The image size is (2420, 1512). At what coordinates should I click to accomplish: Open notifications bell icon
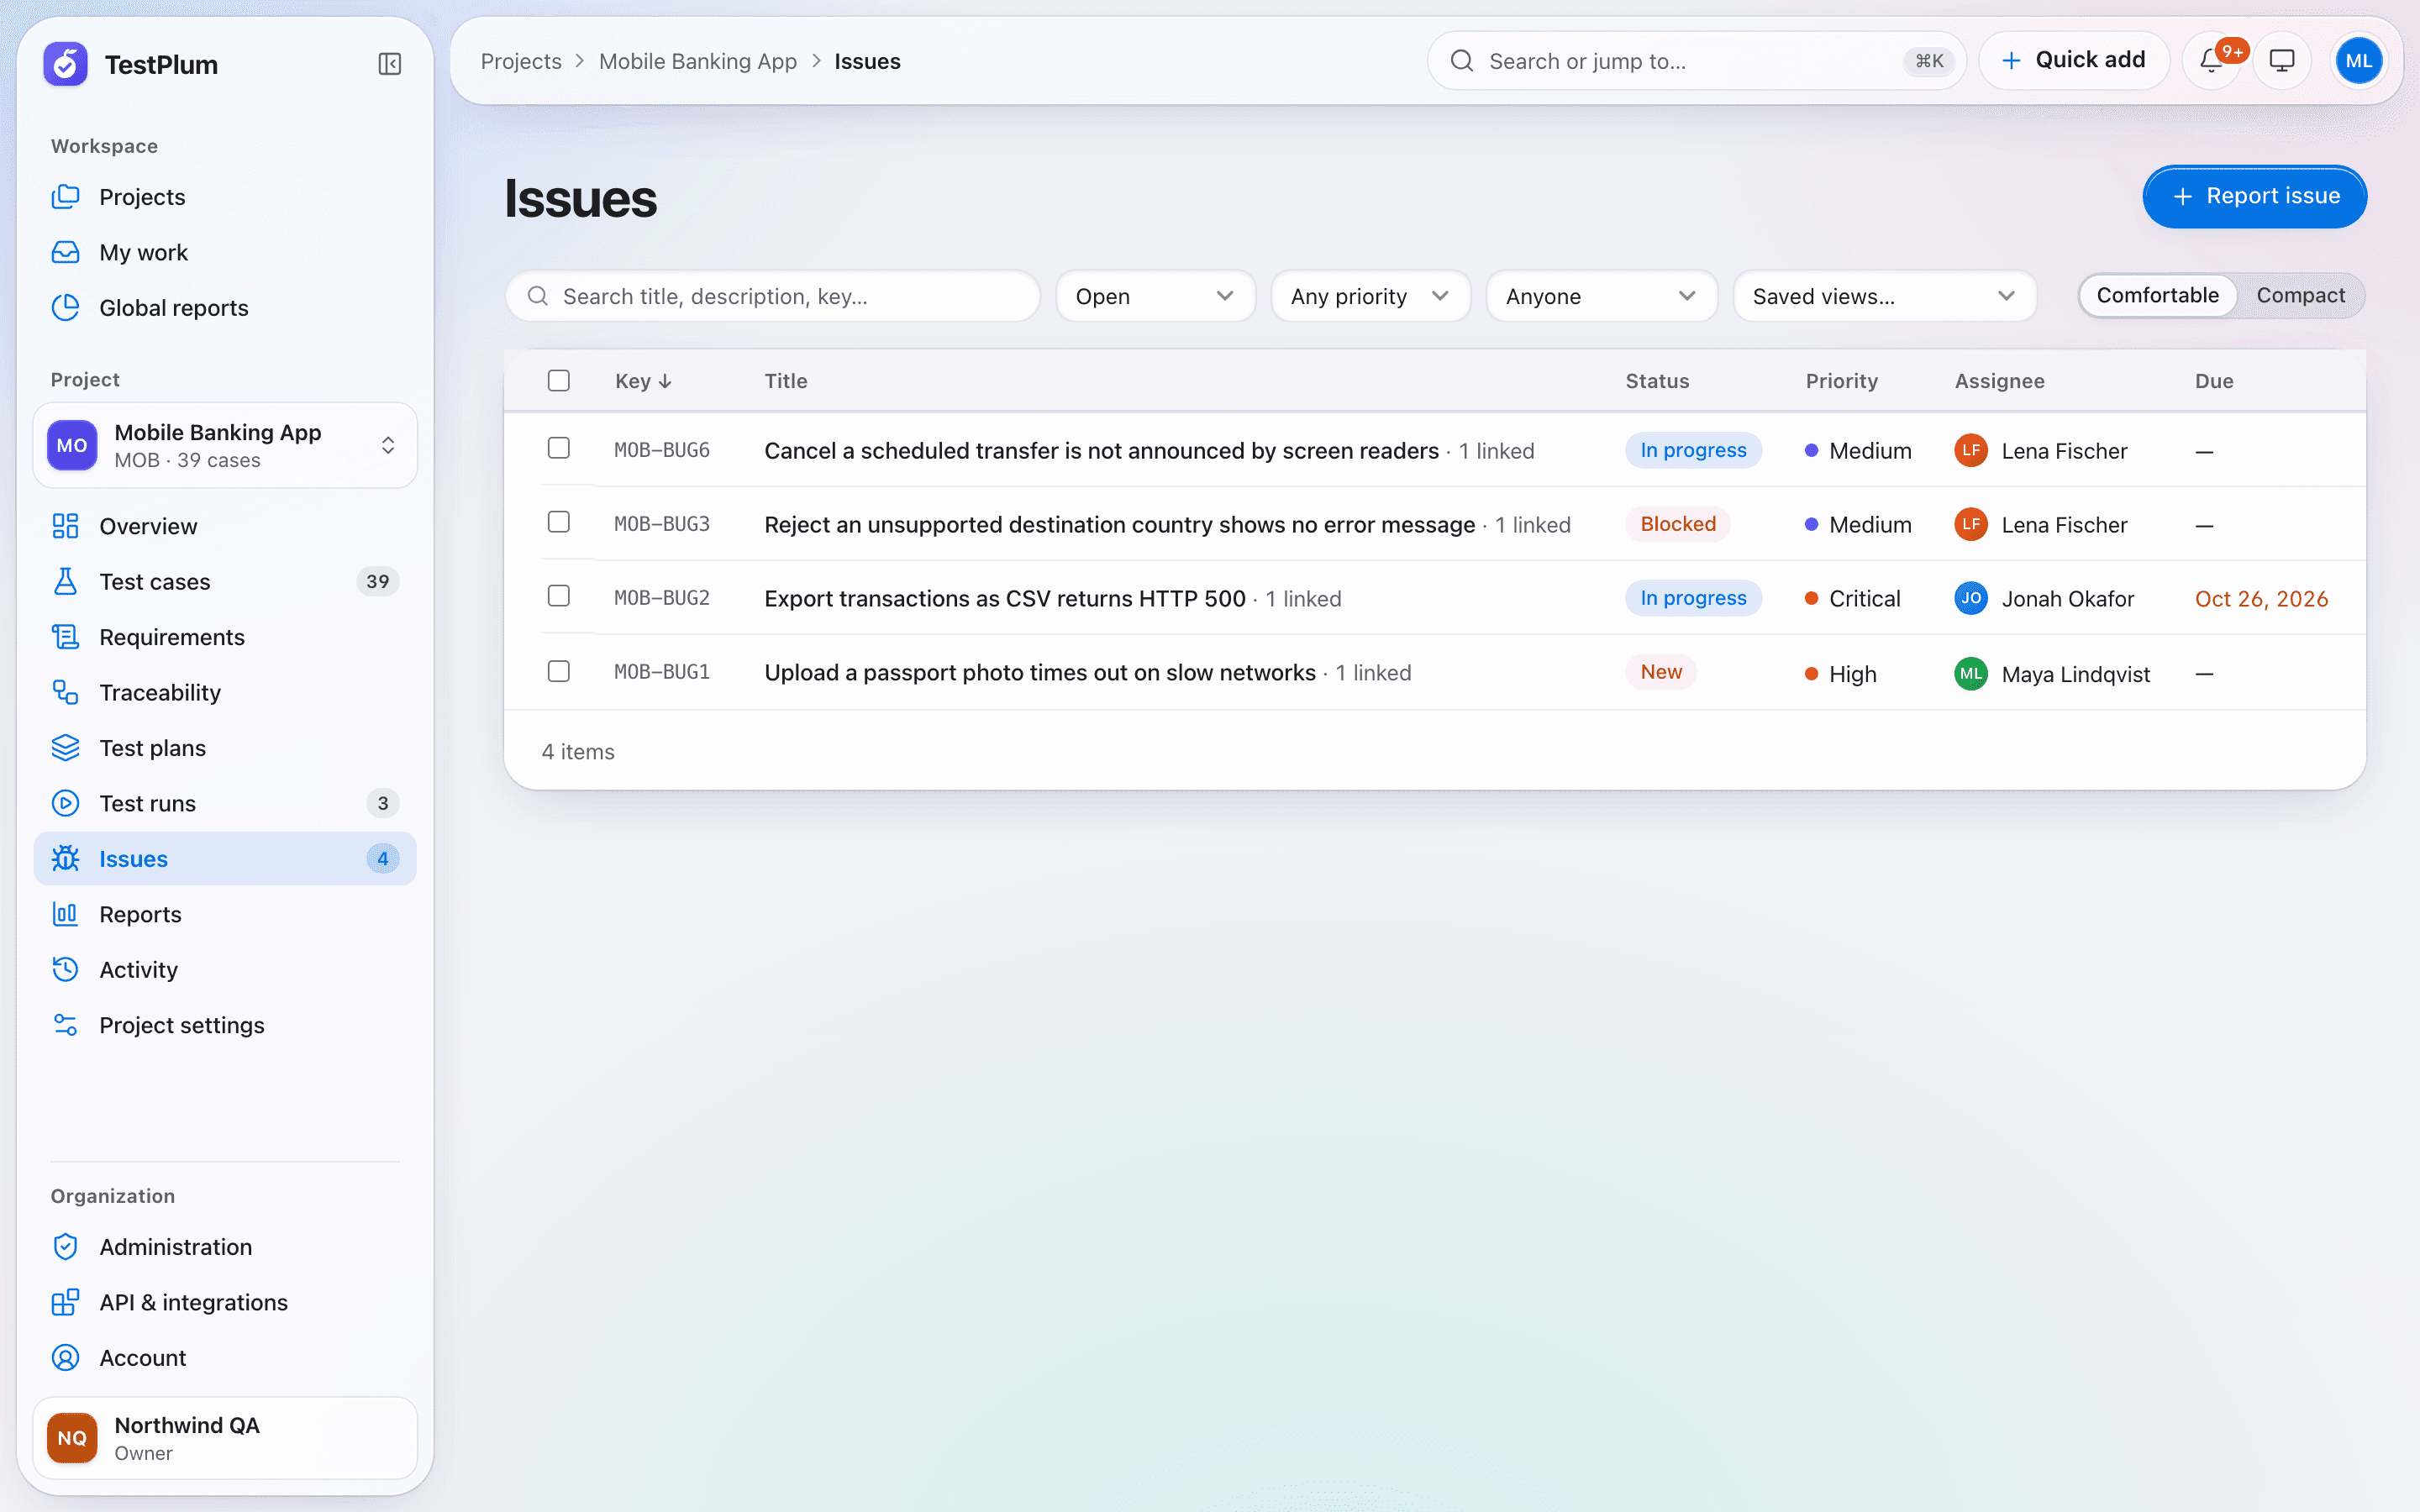point(2211,61)
